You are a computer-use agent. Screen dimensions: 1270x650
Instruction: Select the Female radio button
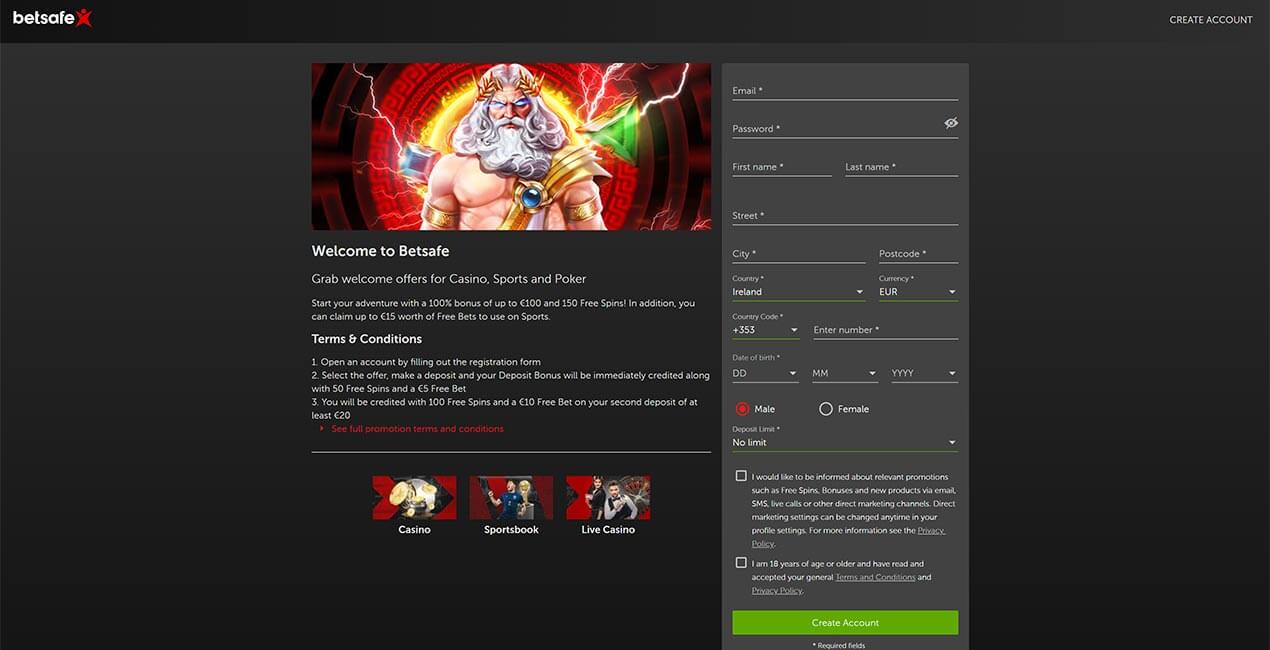click(x=826, y=409)
